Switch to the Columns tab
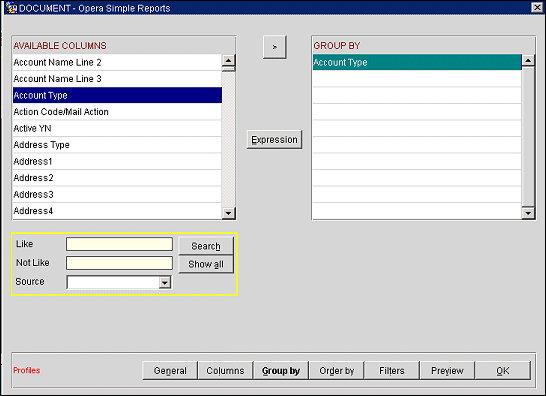Image resolution: width=546 pixels, height=396 pixels. point(225,371)
